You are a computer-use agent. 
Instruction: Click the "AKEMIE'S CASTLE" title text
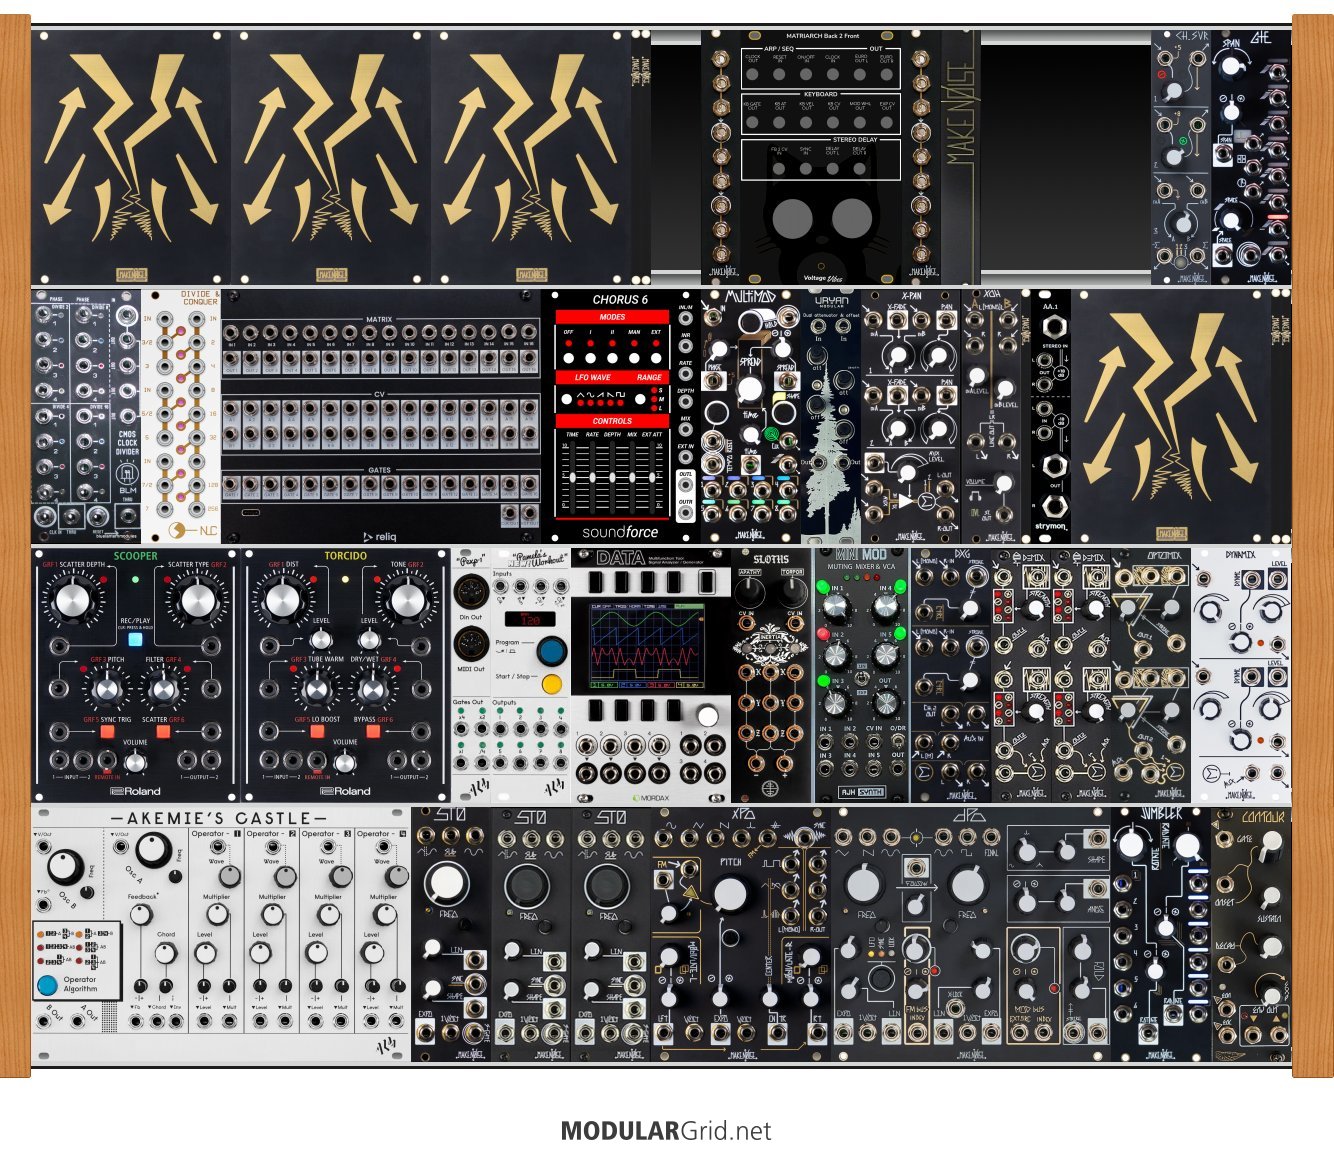pos(219,819)
